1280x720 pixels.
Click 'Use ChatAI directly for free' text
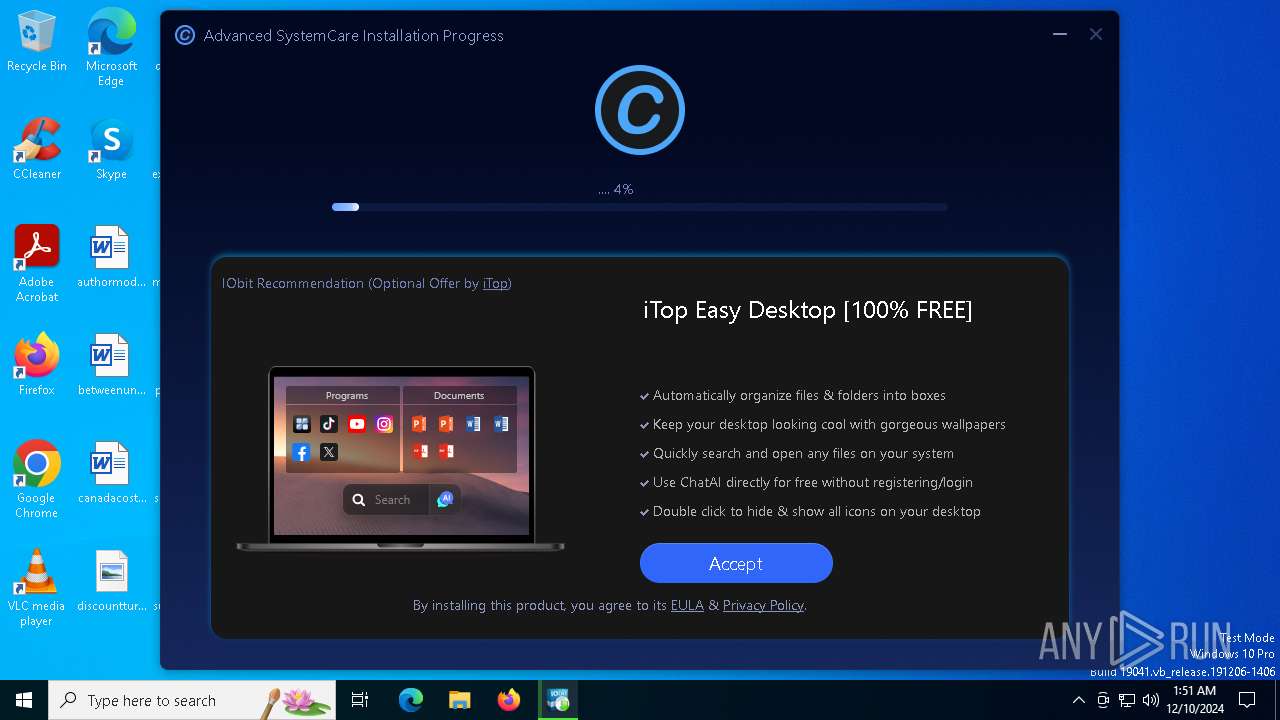click(813, 482)
